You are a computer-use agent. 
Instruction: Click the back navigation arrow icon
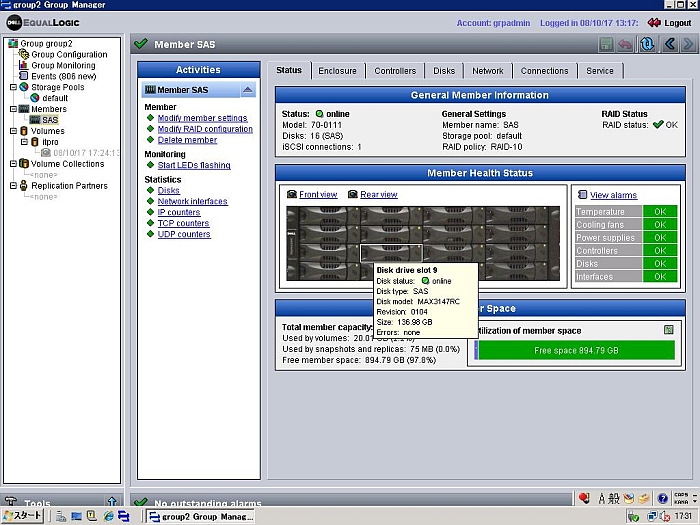670,44
